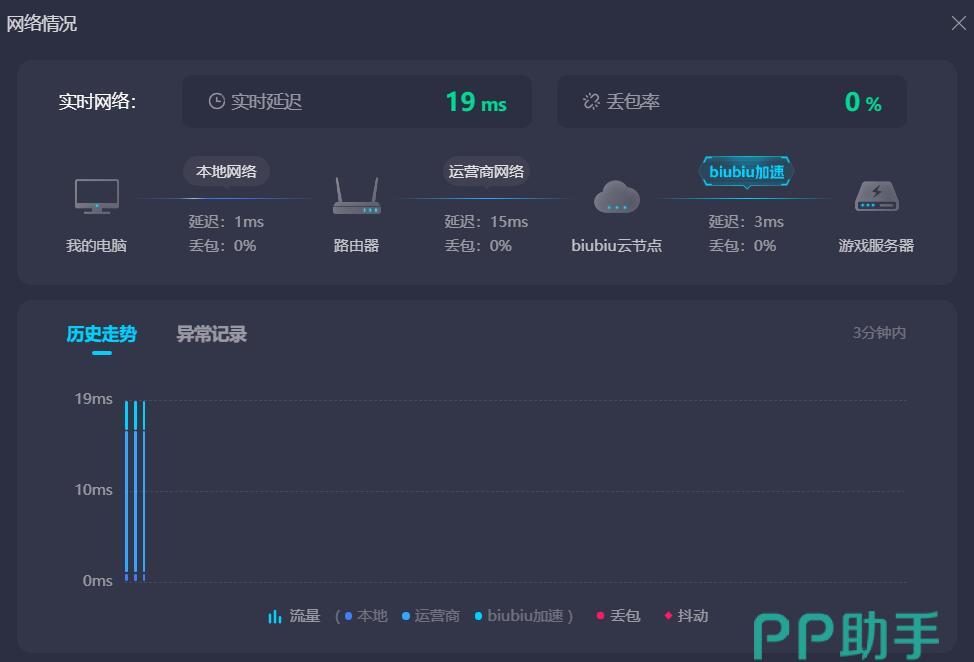Click the 路由器 label
Image resolution: width=974 pixels, height=662 pixels.
pyautogui.click(x=356, y=246)
